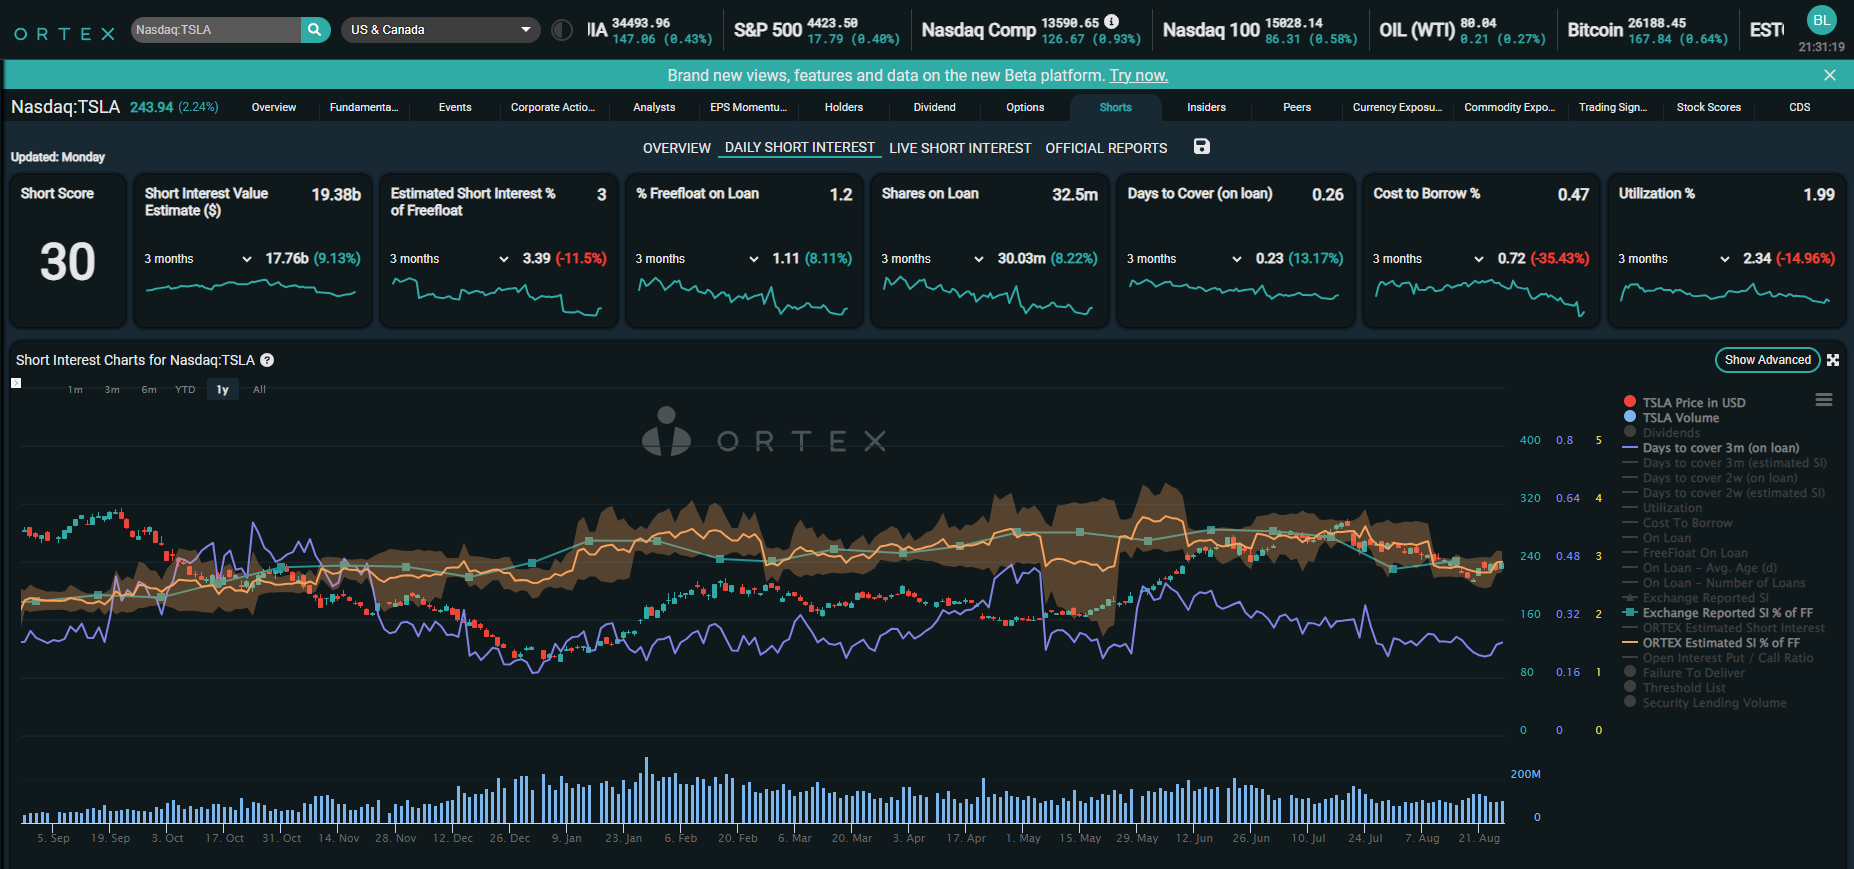Screen dimensions: 1854x869
Task: Open the Short Interest Charts help icon
Action: click(267, 360)
